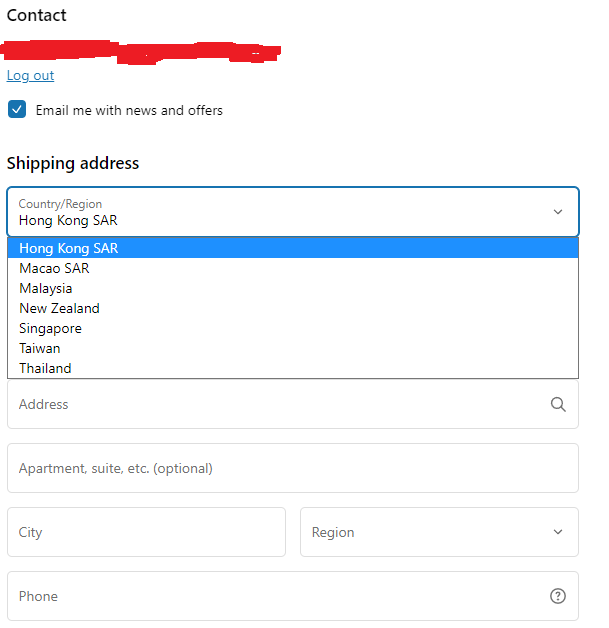Viewport: 609px width, 628px height.
Task: Select Taiwan in the country list
Action: [x=293, y=348]
